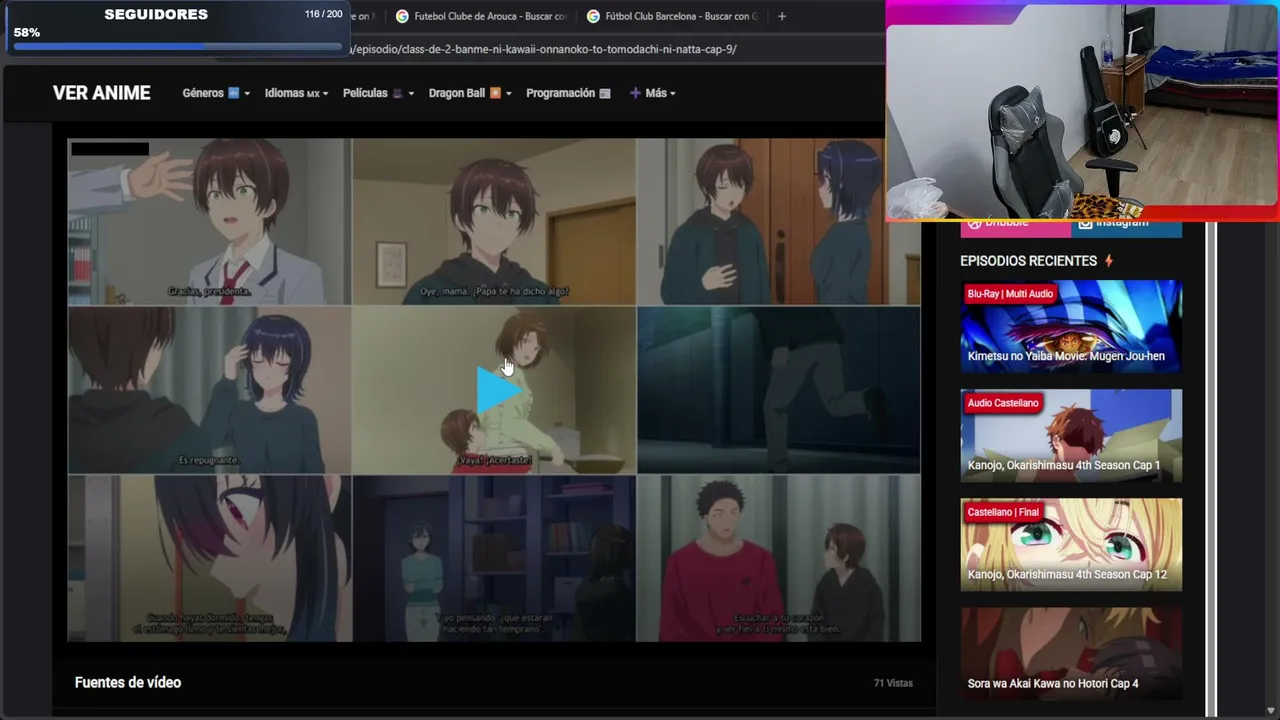Viewport: 1280px width, 720px height.
Task: Click the Google favicon on the Barcelona tab
Action: tap(593, 16)
